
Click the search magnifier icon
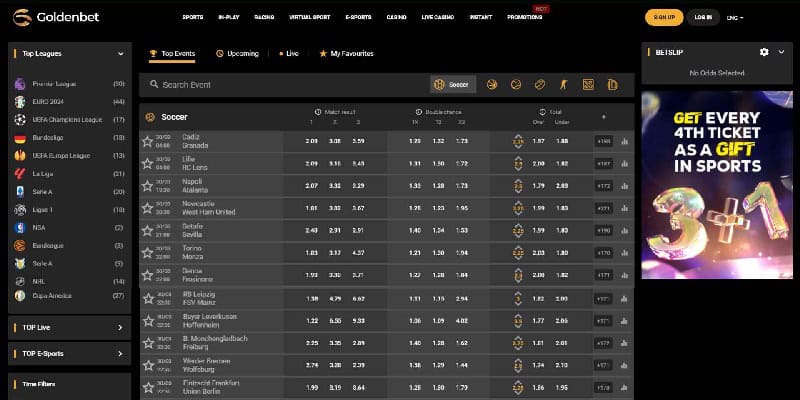(154, 84)
